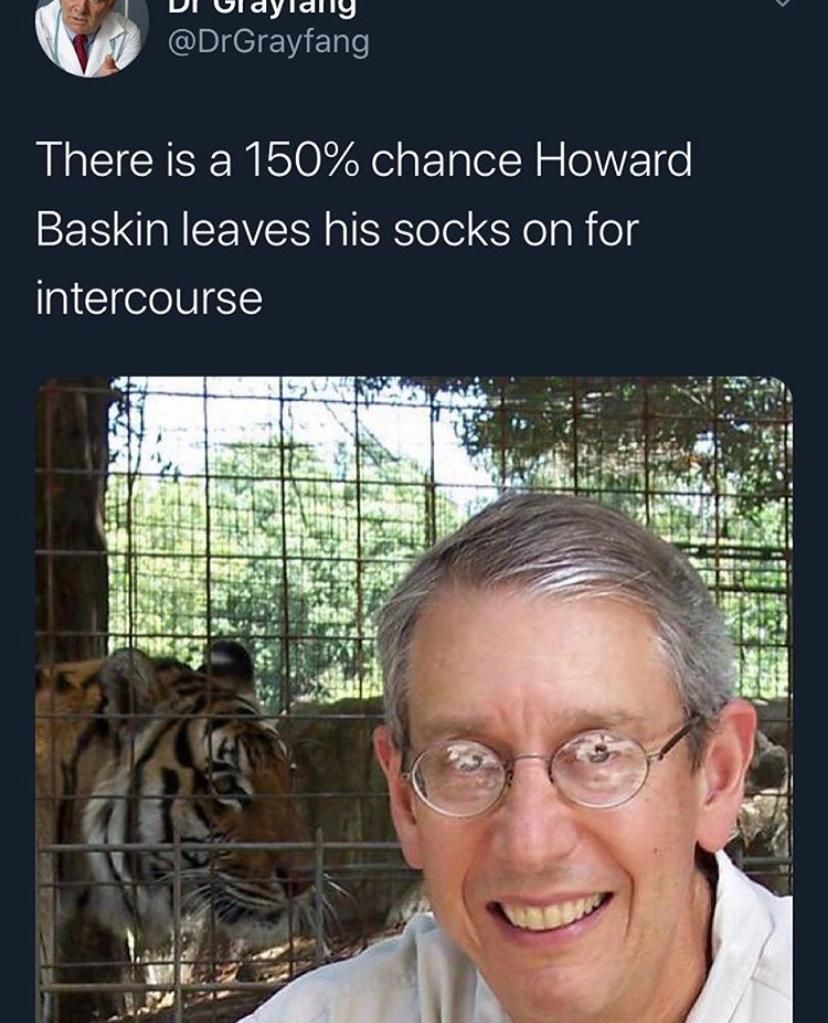Tap the Dr Grayfang display name
This screenshot has height=1023, width=828.
[262, 8]
